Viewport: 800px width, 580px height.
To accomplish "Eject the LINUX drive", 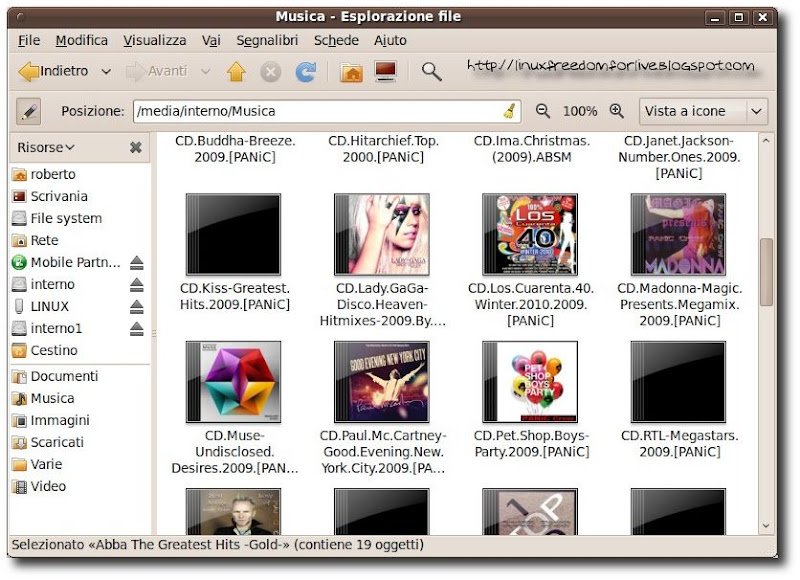I will click(136, 307).
